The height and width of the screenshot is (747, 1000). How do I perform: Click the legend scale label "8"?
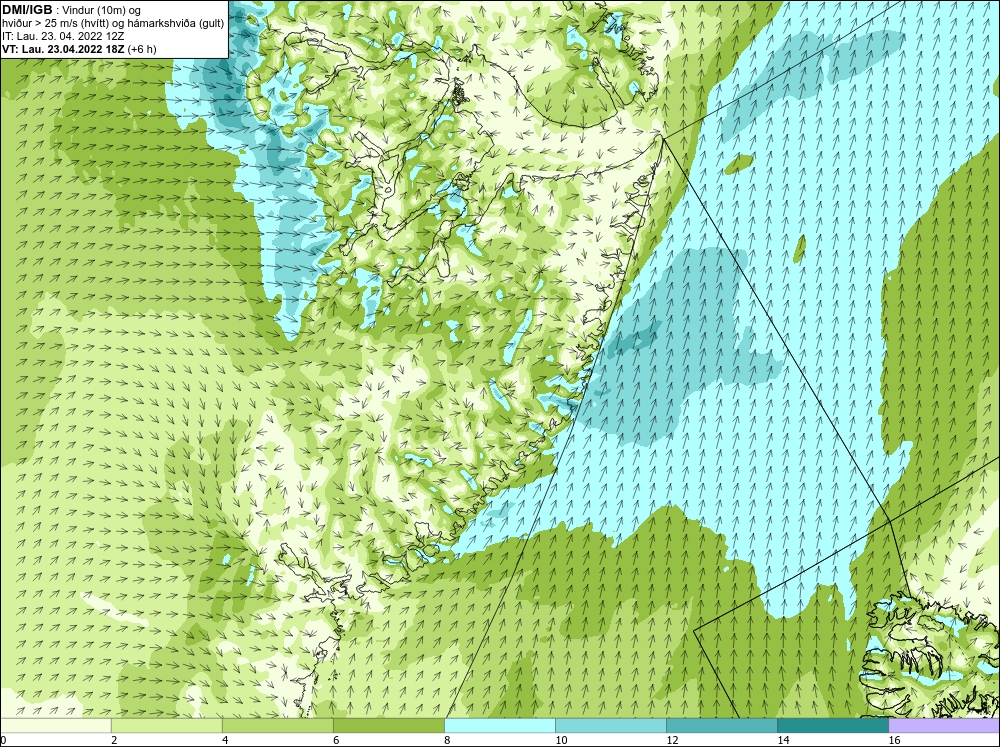(447, 740)
